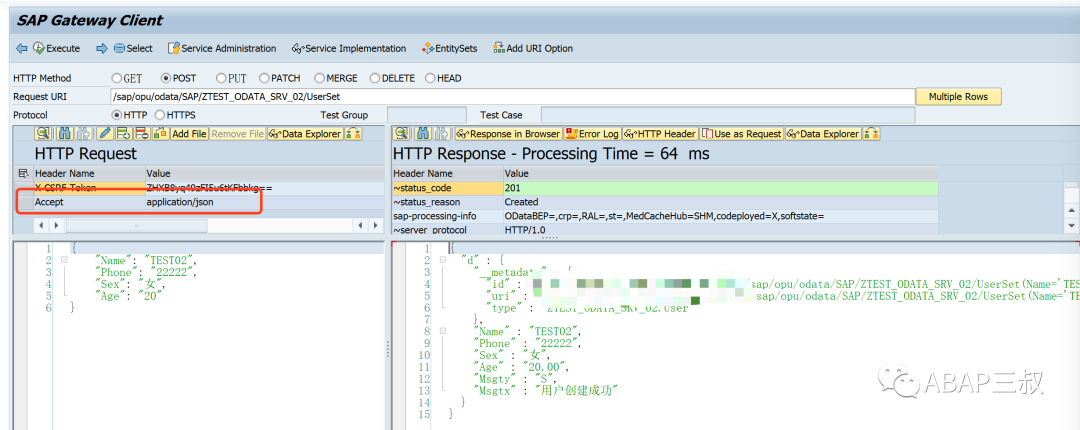The height and width of the screenshot is (430, 1080).
Task: Show the HTTP Header button
Action: pos(660,134)
